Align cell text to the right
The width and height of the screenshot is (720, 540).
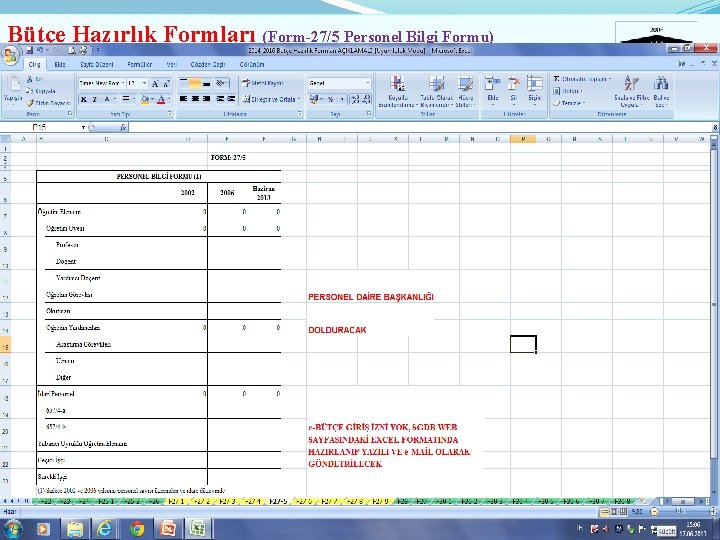pyautogui.click(x=207, y=99)
